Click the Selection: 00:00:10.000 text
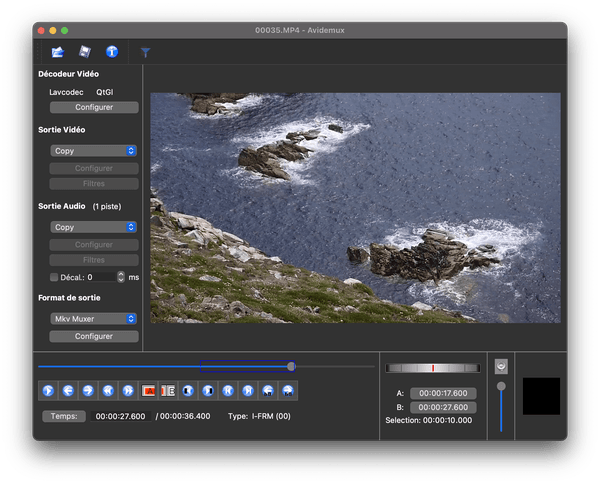Image resolution: width=600 pixels, height=484 pixels. pos(429,420)
